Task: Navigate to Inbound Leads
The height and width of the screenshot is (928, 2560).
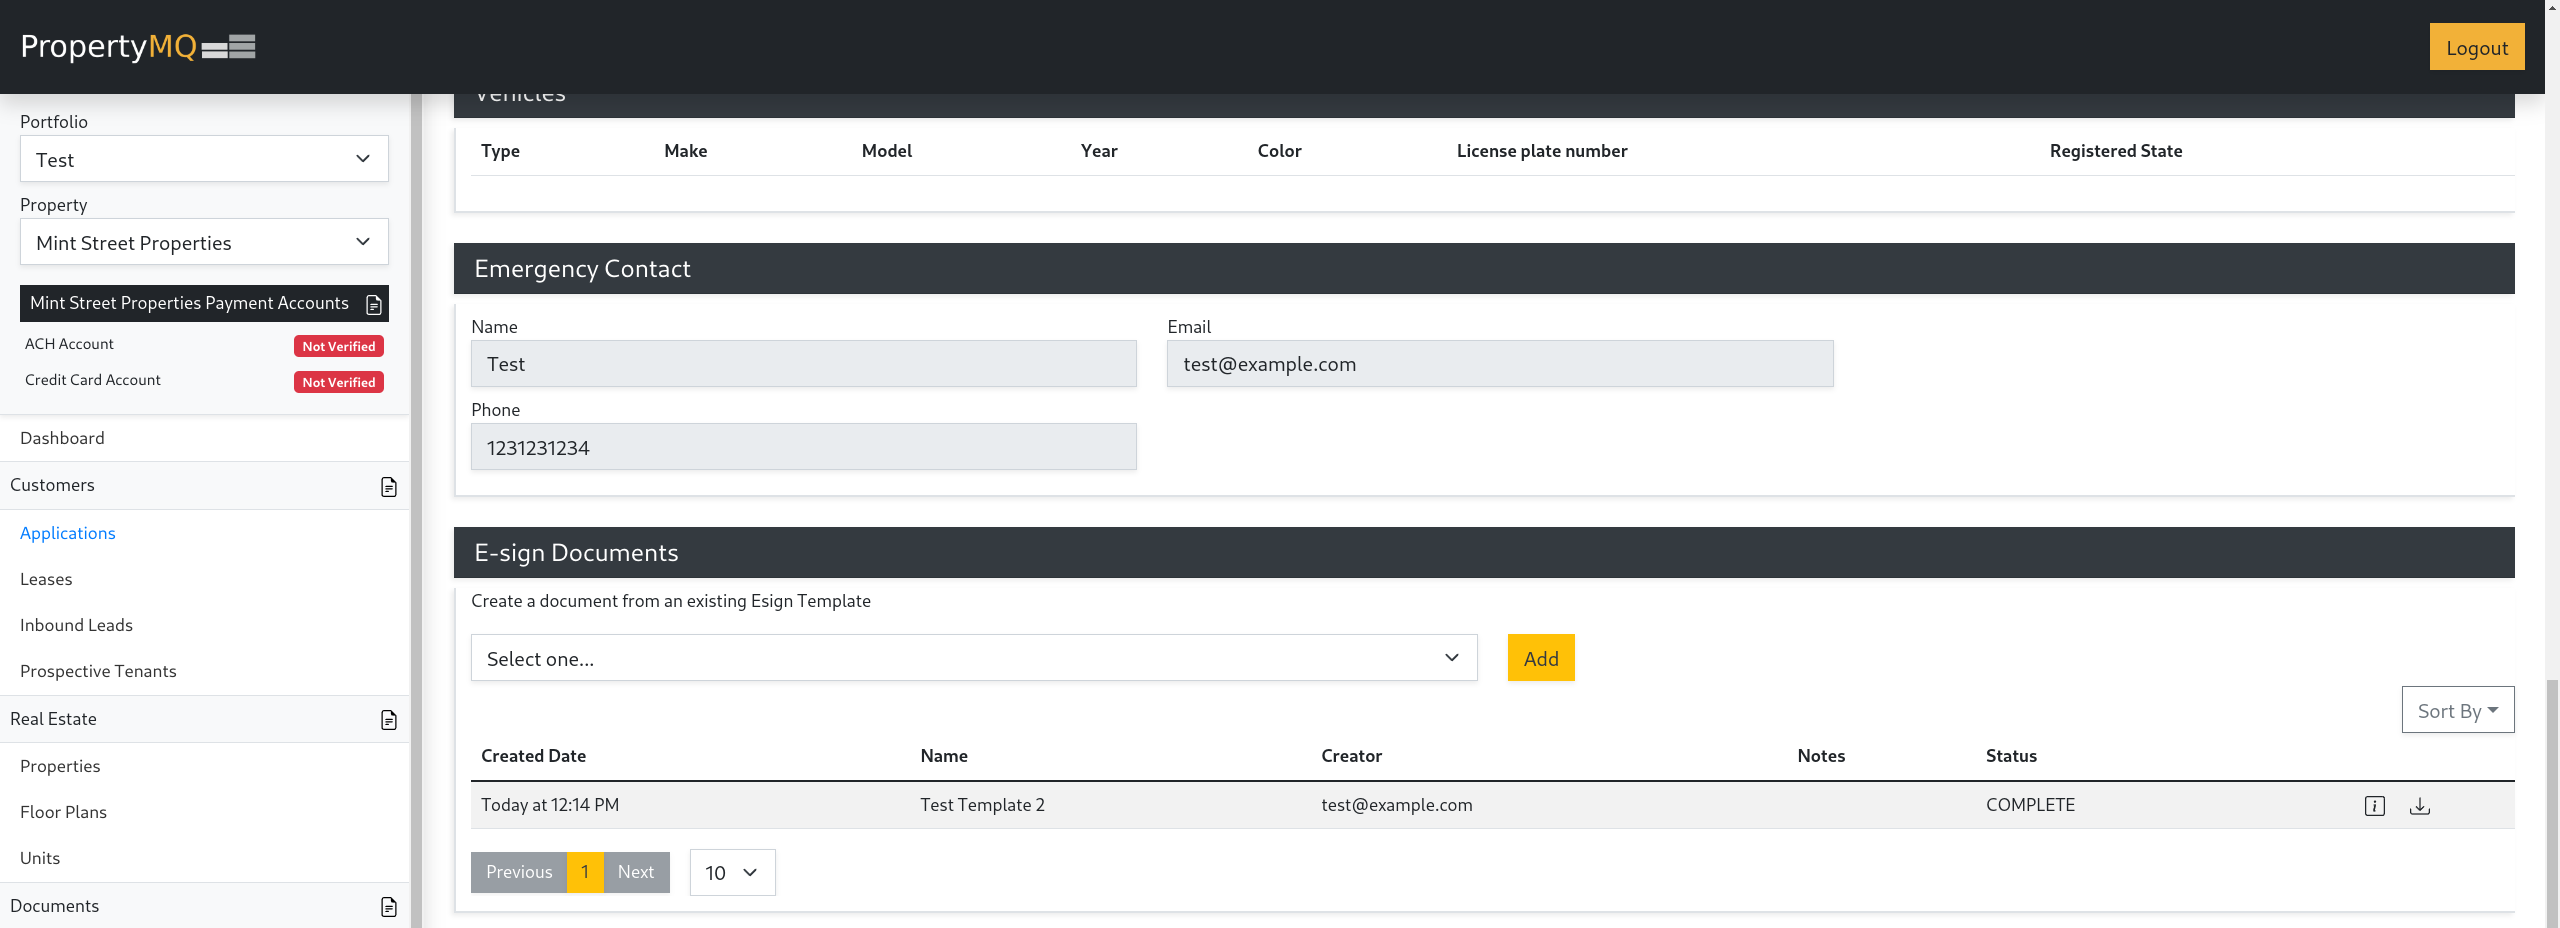Action: 76,625
